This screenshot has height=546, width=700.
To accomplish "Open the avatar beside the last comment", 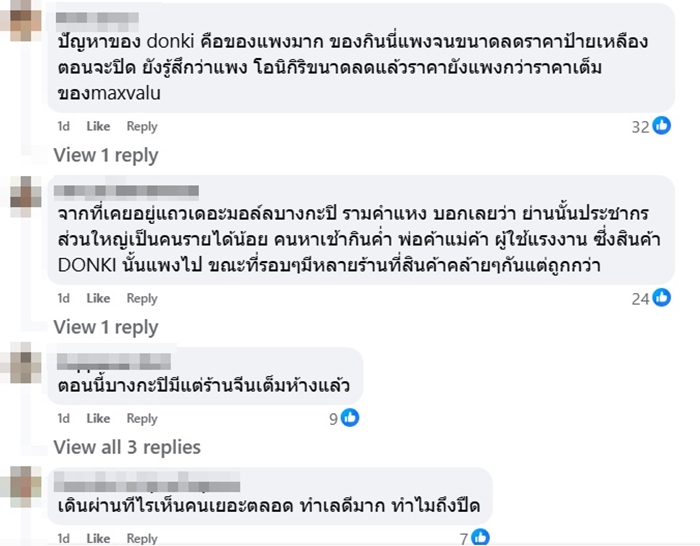I will point(21,487).
